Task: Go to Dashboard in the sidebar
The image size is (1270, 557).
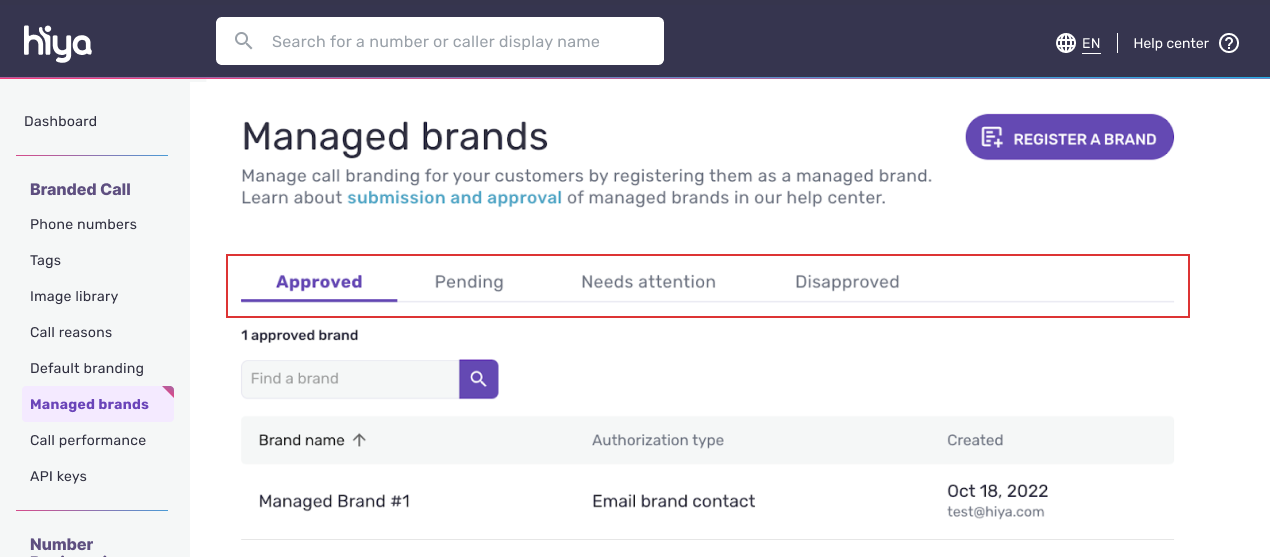Action: pyautogui.click(x=60, y=121)
